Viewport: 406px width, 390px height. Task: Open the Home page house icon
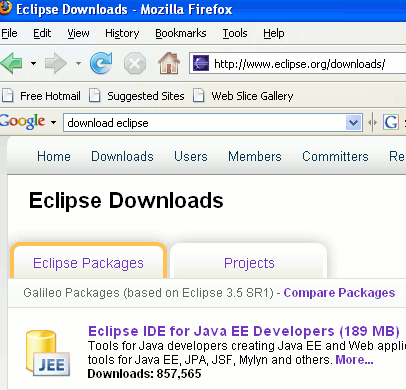click(169, 63)
